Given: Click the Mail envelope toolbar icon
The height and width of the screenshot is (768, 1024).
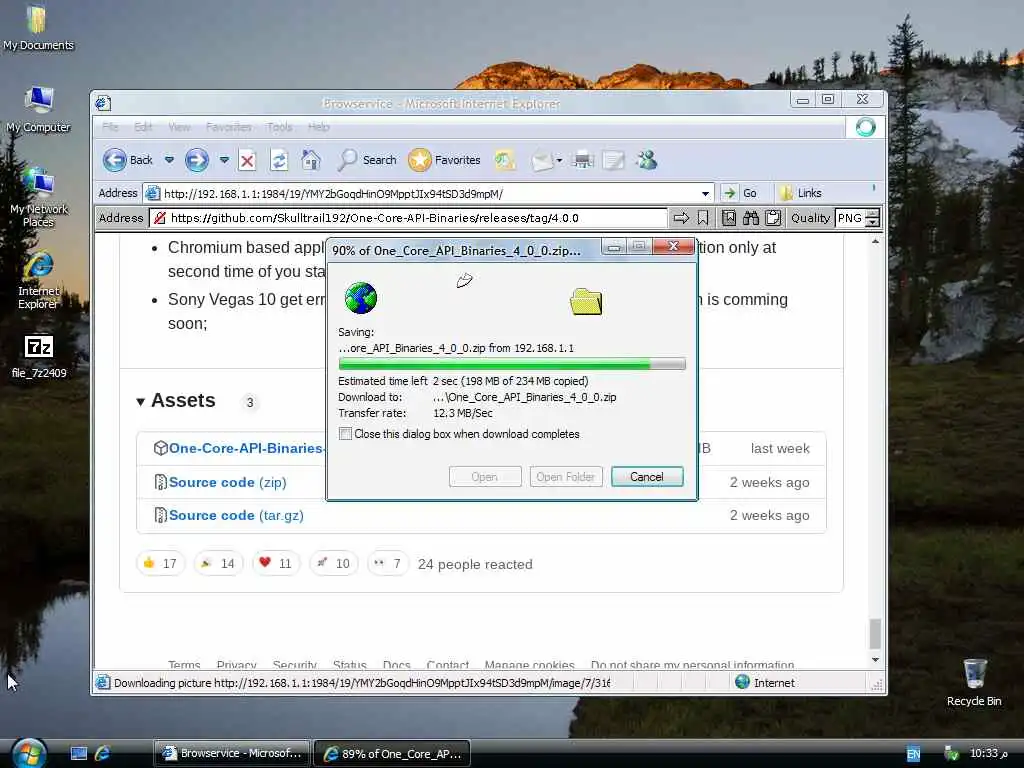Looking at the screenshot, I should [541, 160].
